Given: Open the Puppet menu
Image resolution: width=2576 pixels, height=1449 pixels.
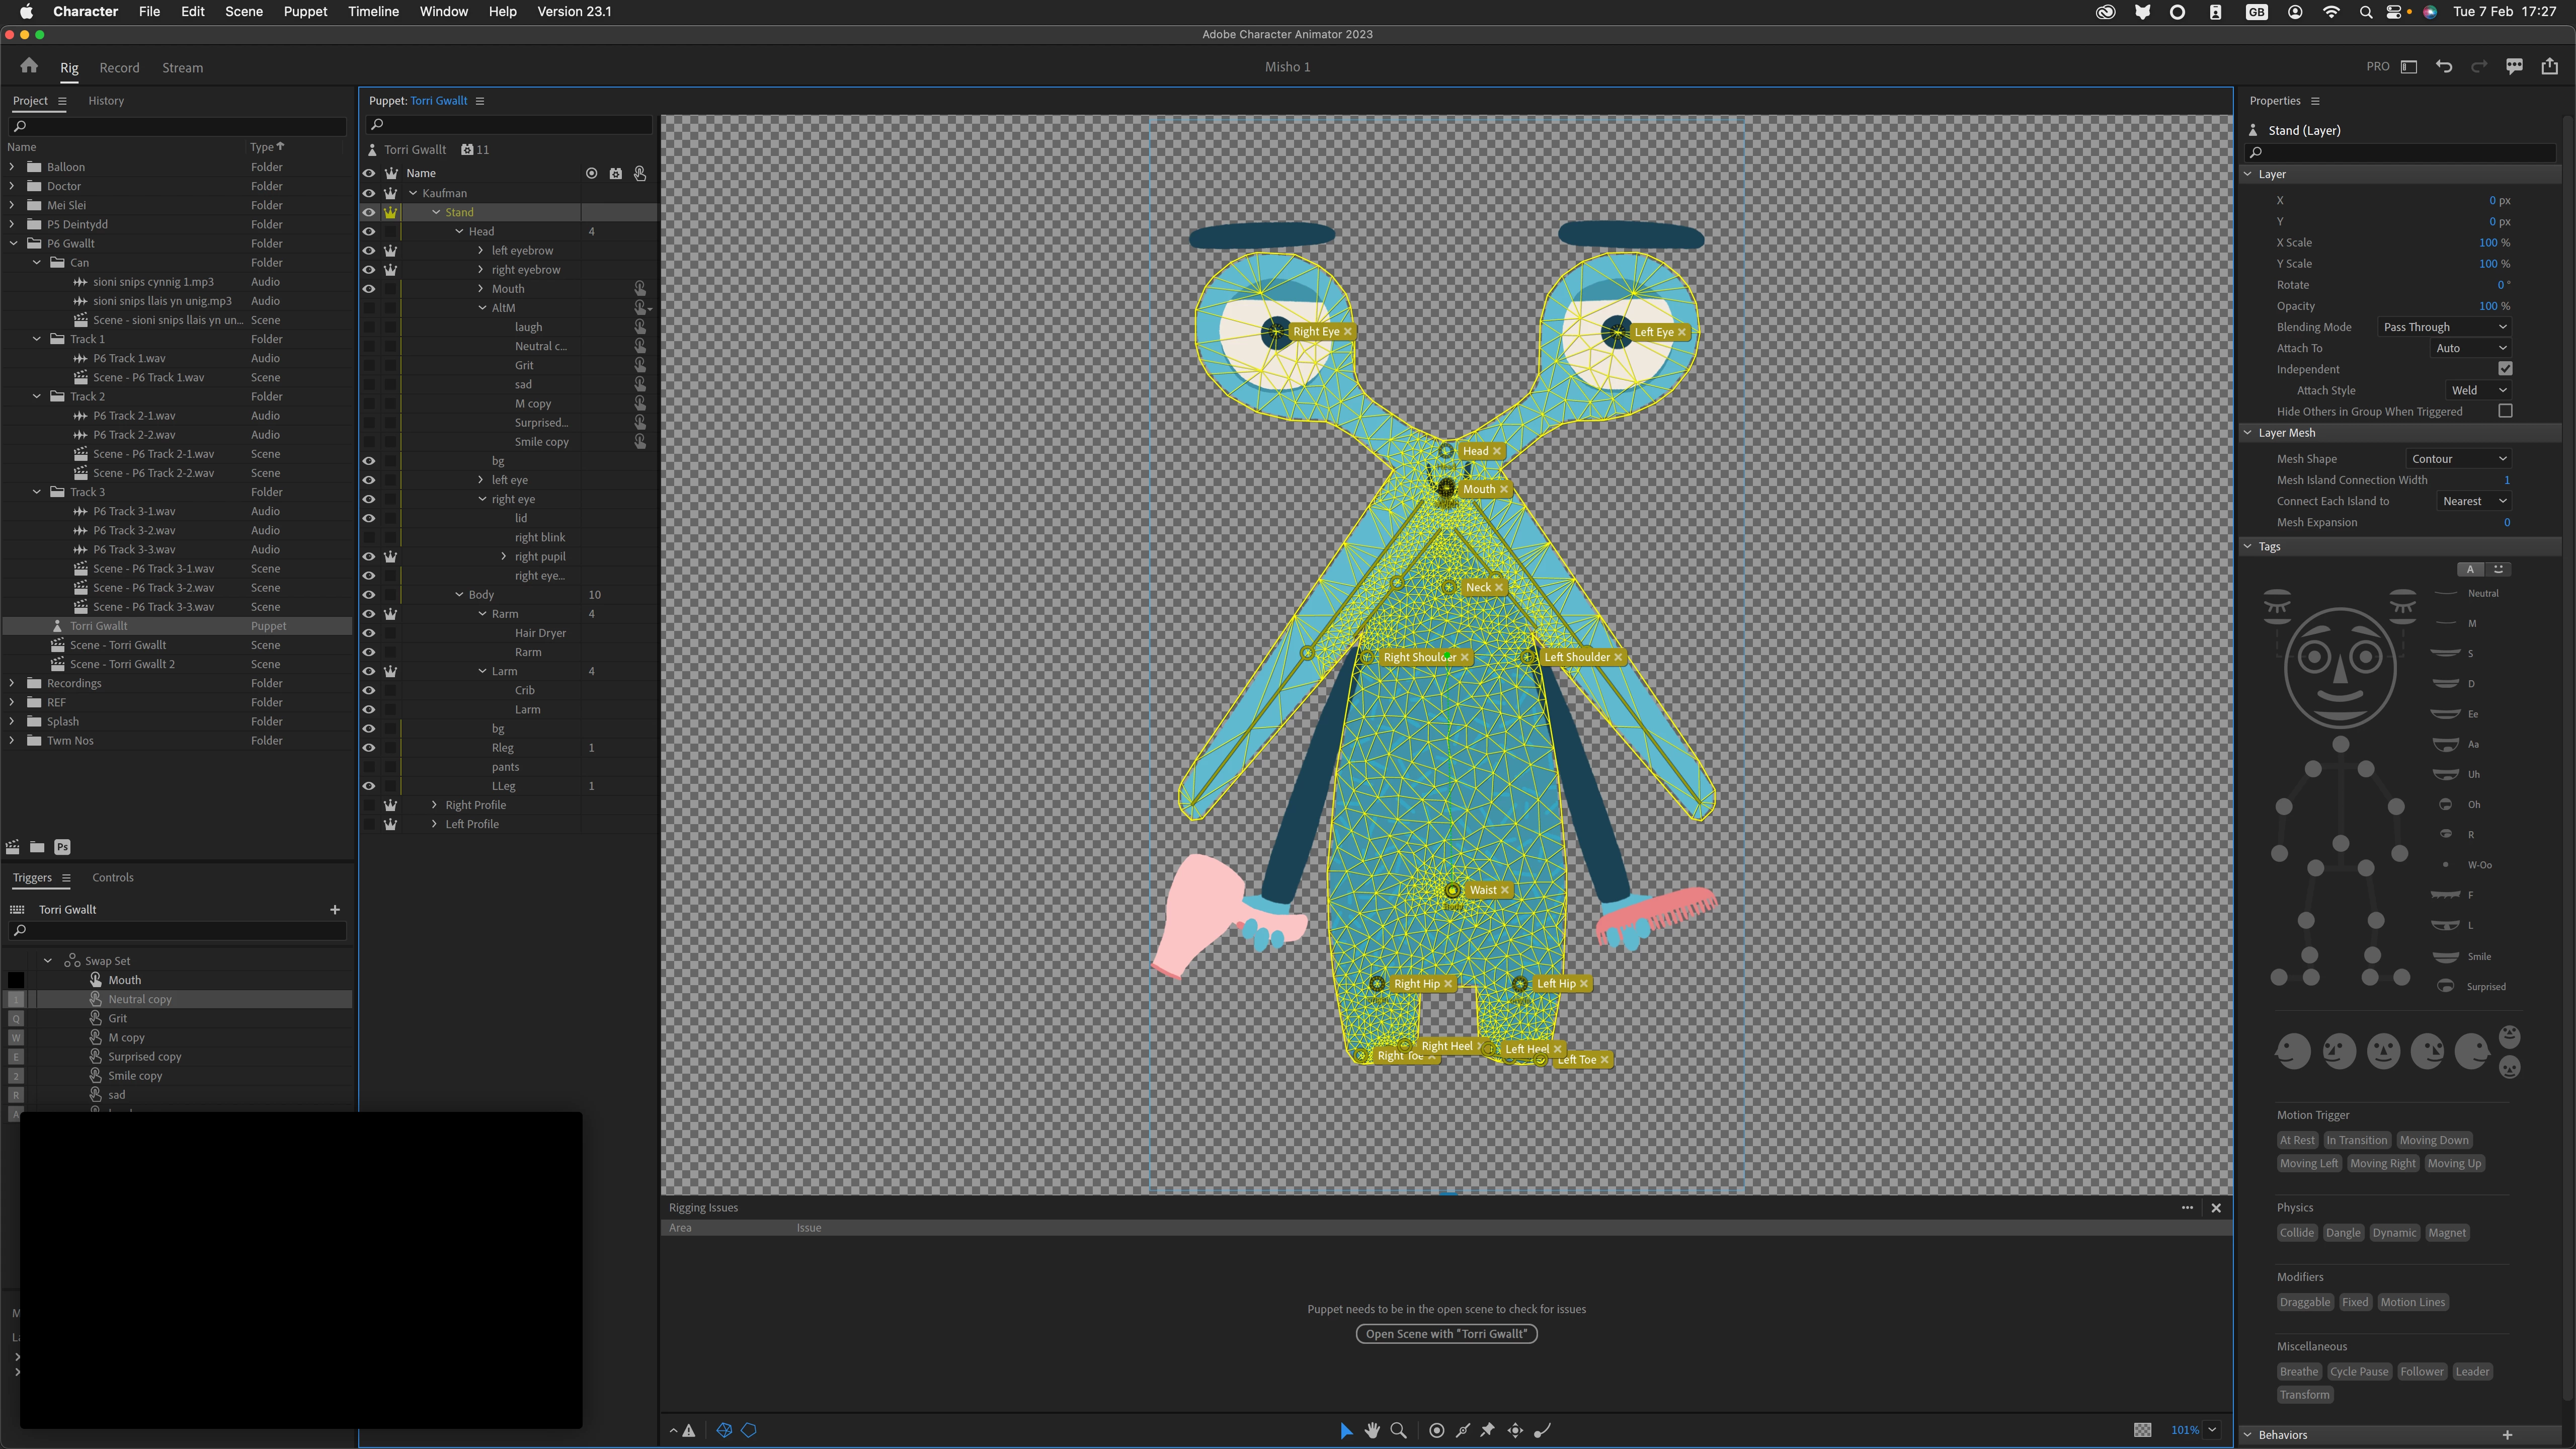Looking at the screenshot, I should [305, 11].
